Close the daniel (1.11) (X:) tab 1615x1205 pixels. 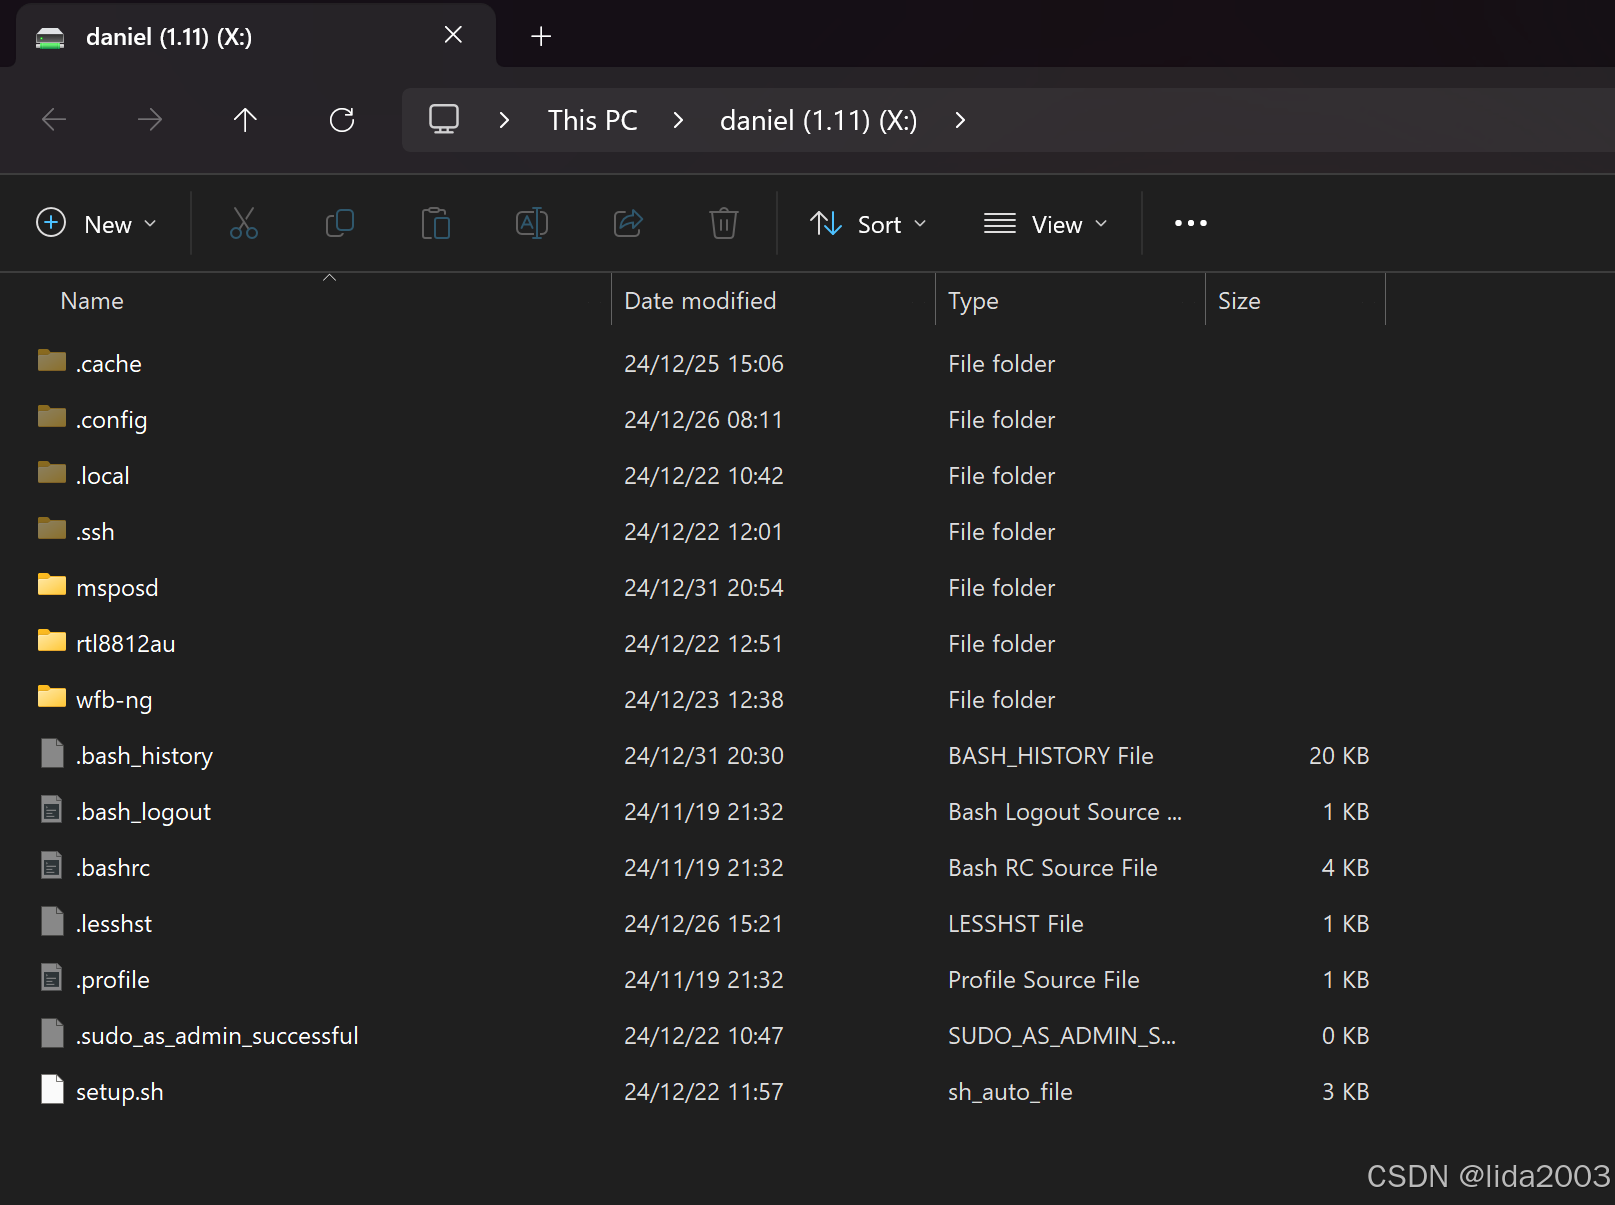453,35
